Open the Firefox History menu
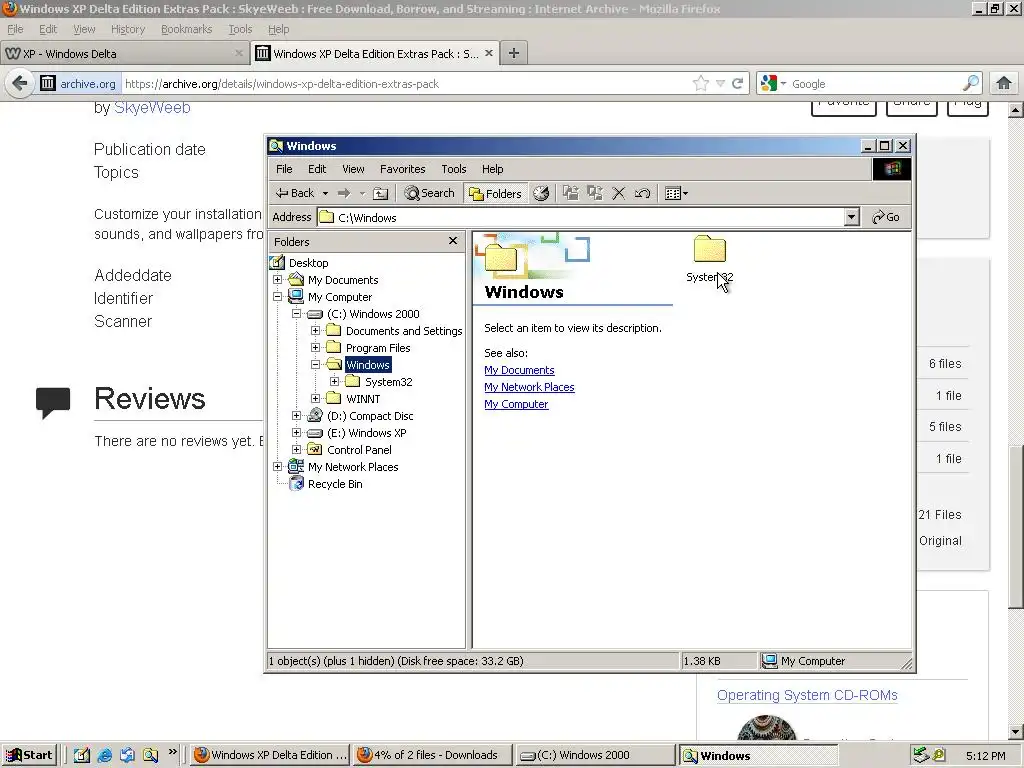1024x768 pixels. [x=128, y=29]
